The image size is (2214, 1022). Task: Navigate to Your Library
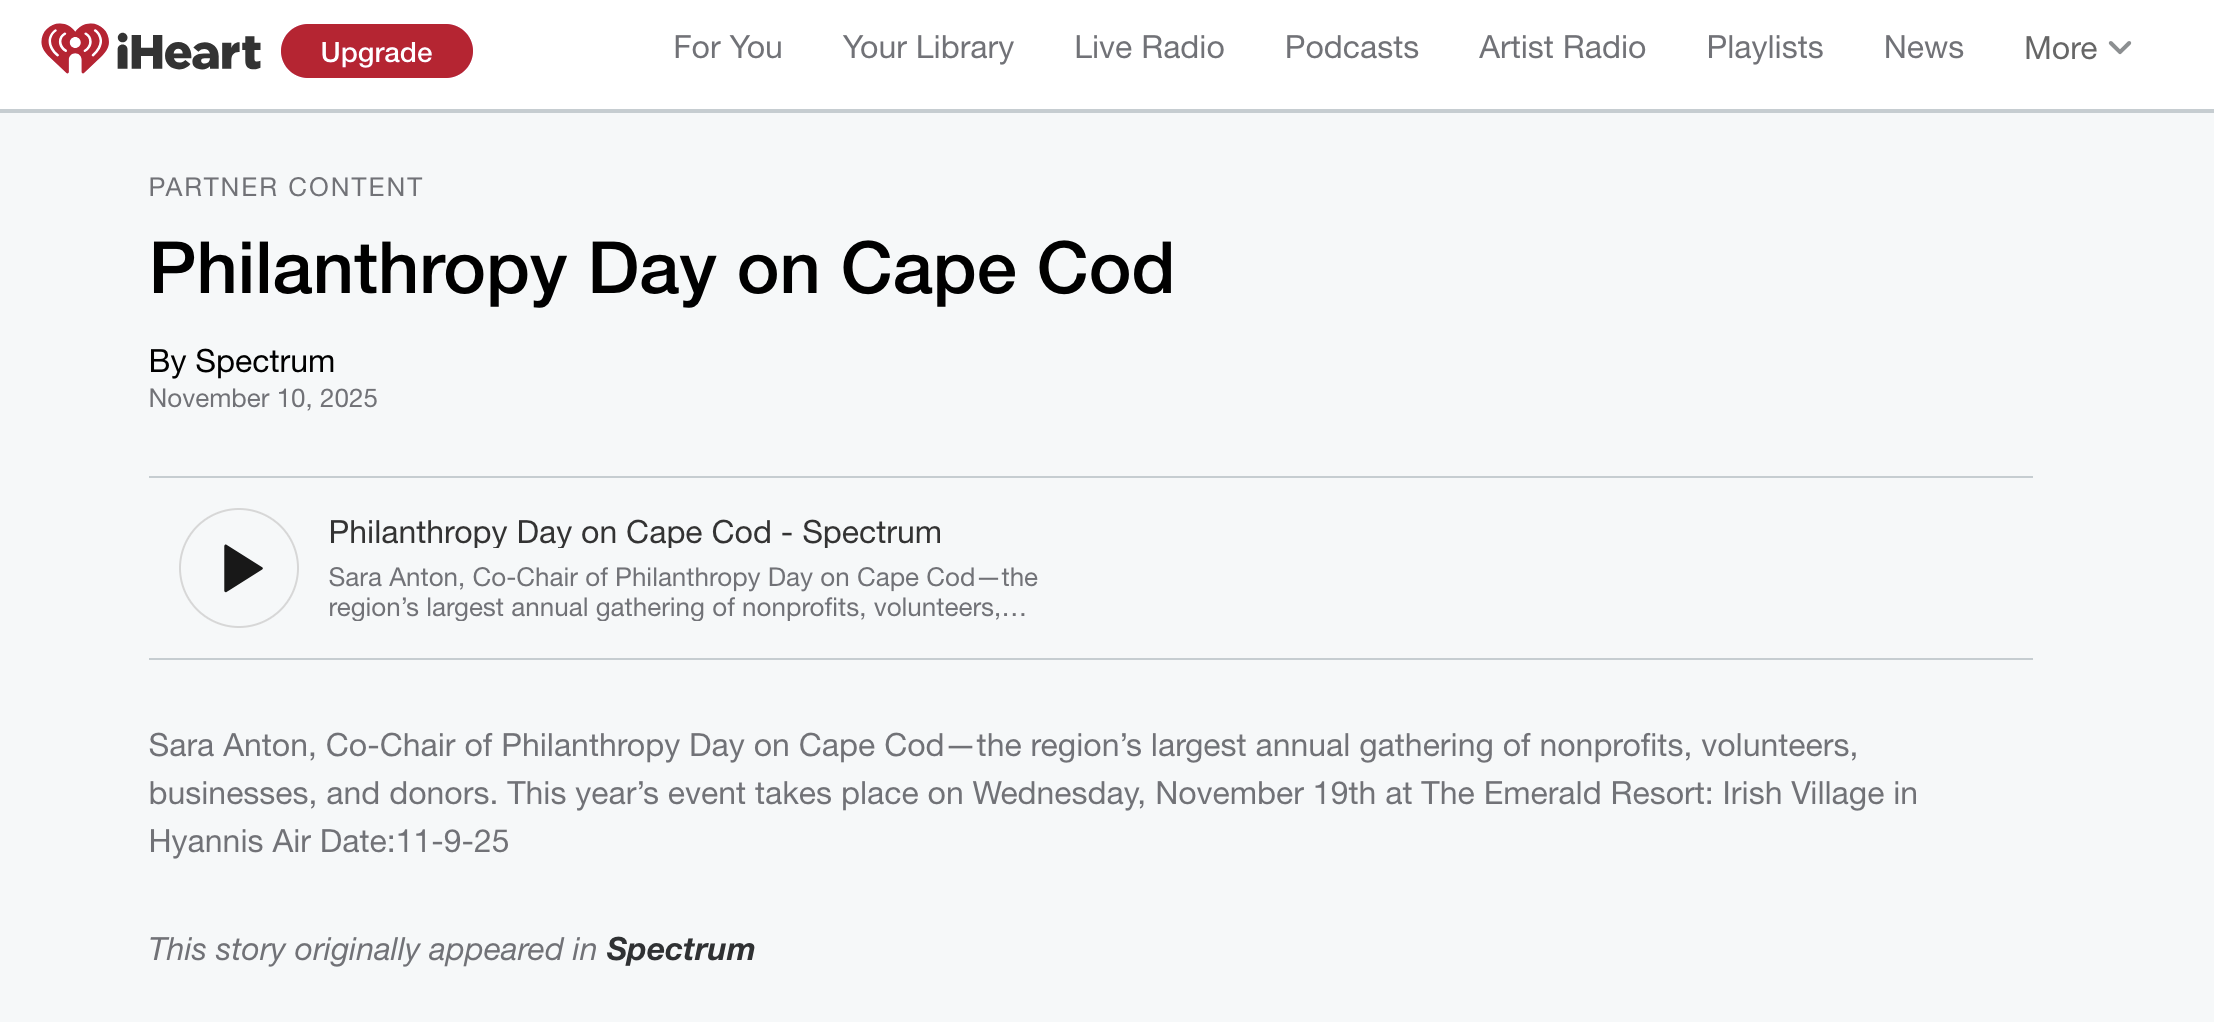[928, 47]
